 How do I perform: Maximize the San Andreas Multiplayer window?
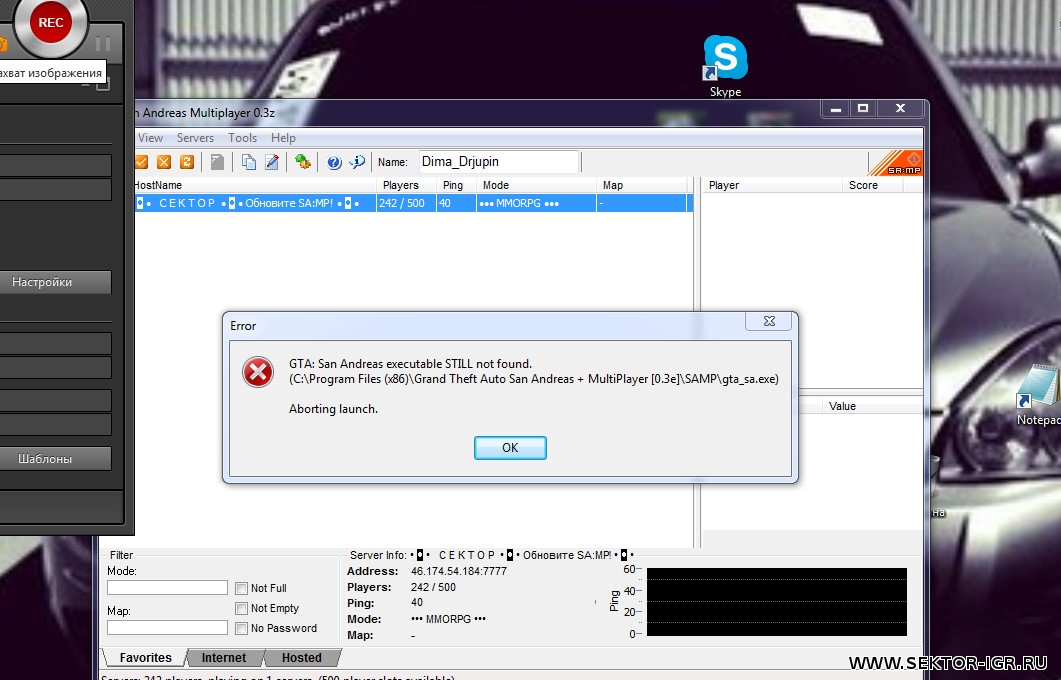[x=863, y=108]
